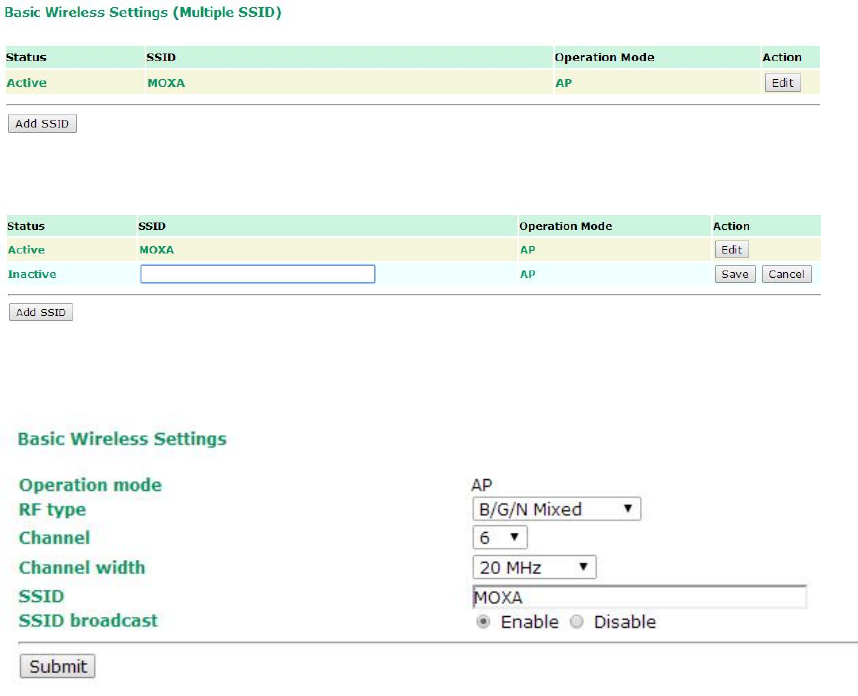Viewport: 858px width, 696px height.
Task: Focus the empty SSID field in Inactive row
Action: 258,274
